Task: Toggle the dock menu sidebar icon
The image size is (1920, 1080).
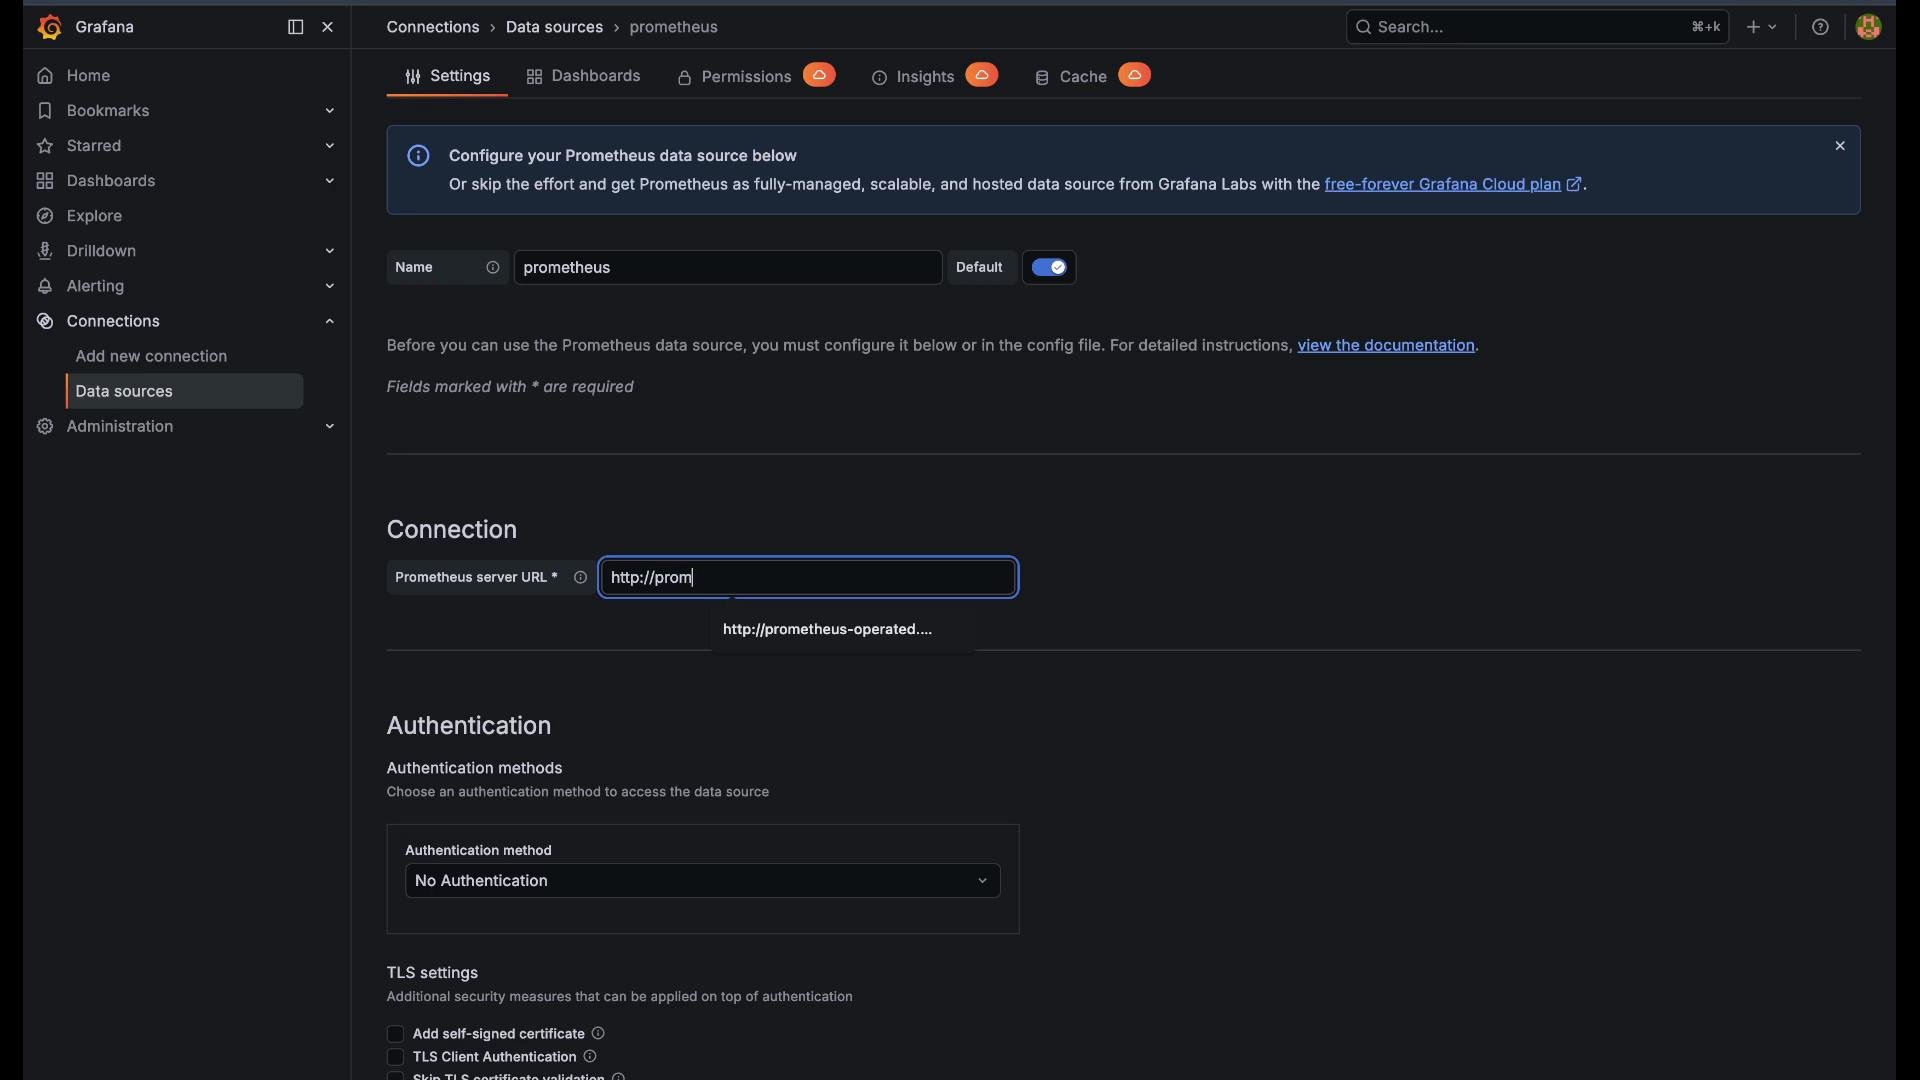Action: (295, 27)
